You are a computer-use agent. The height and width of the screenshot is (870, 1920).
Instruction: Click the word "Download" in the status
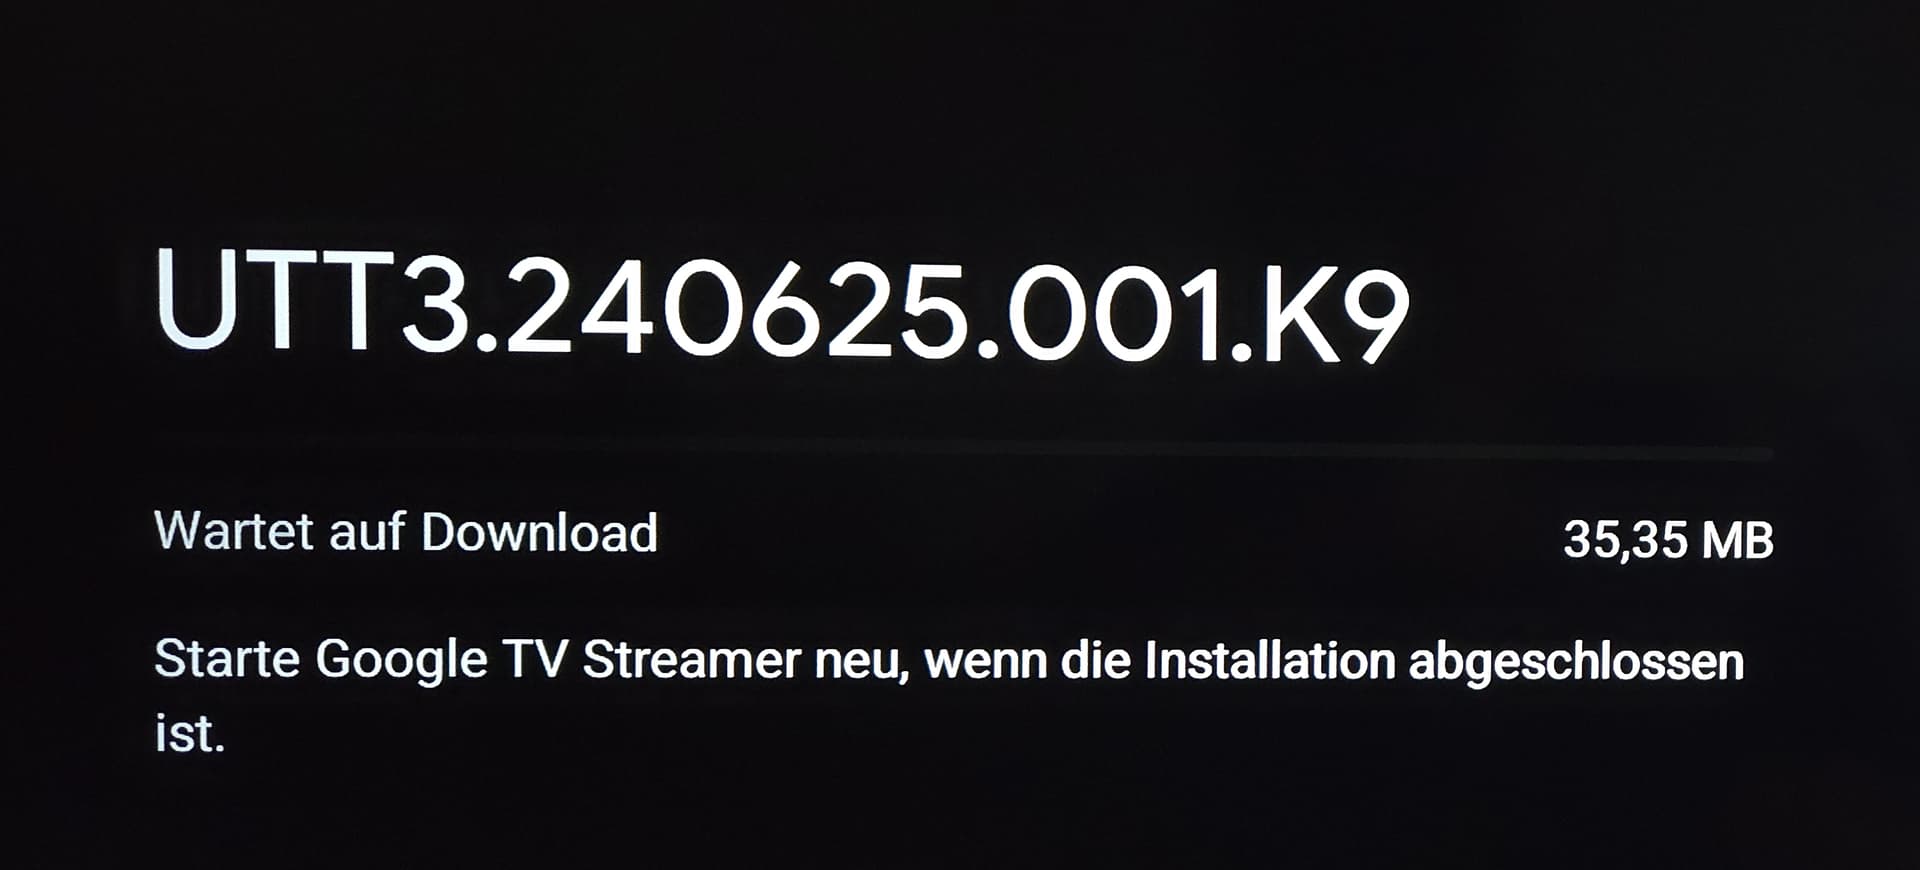[x=539, y=532]
